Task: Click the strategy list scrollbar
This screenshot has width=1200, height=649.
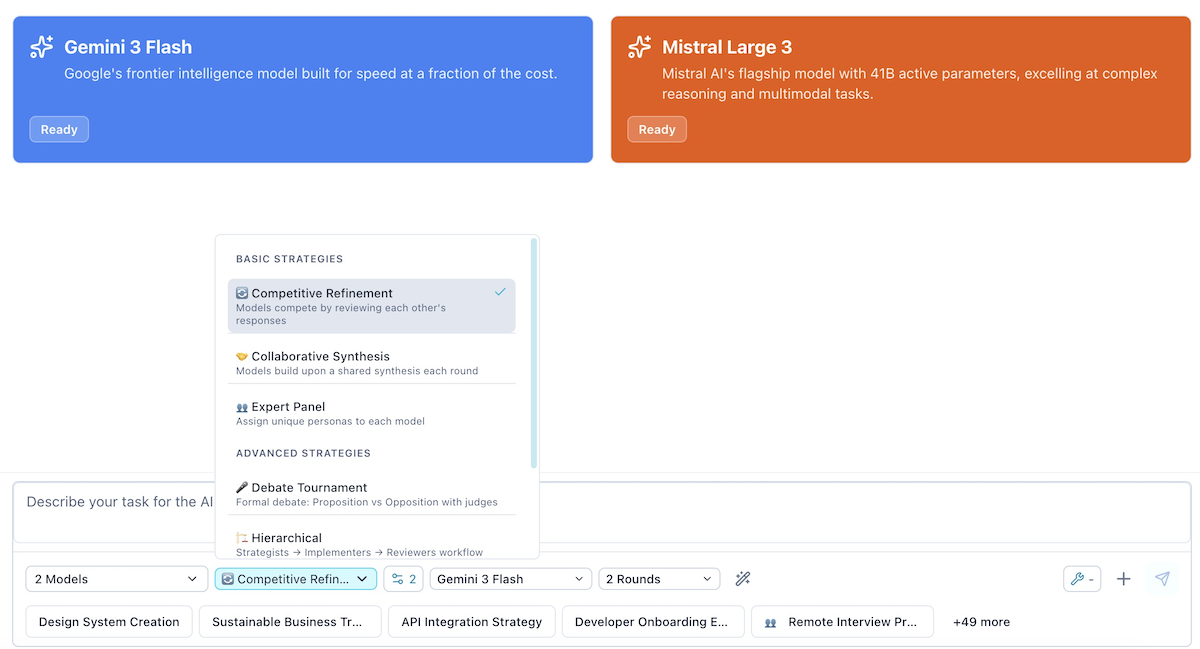Action: (534, 353)
